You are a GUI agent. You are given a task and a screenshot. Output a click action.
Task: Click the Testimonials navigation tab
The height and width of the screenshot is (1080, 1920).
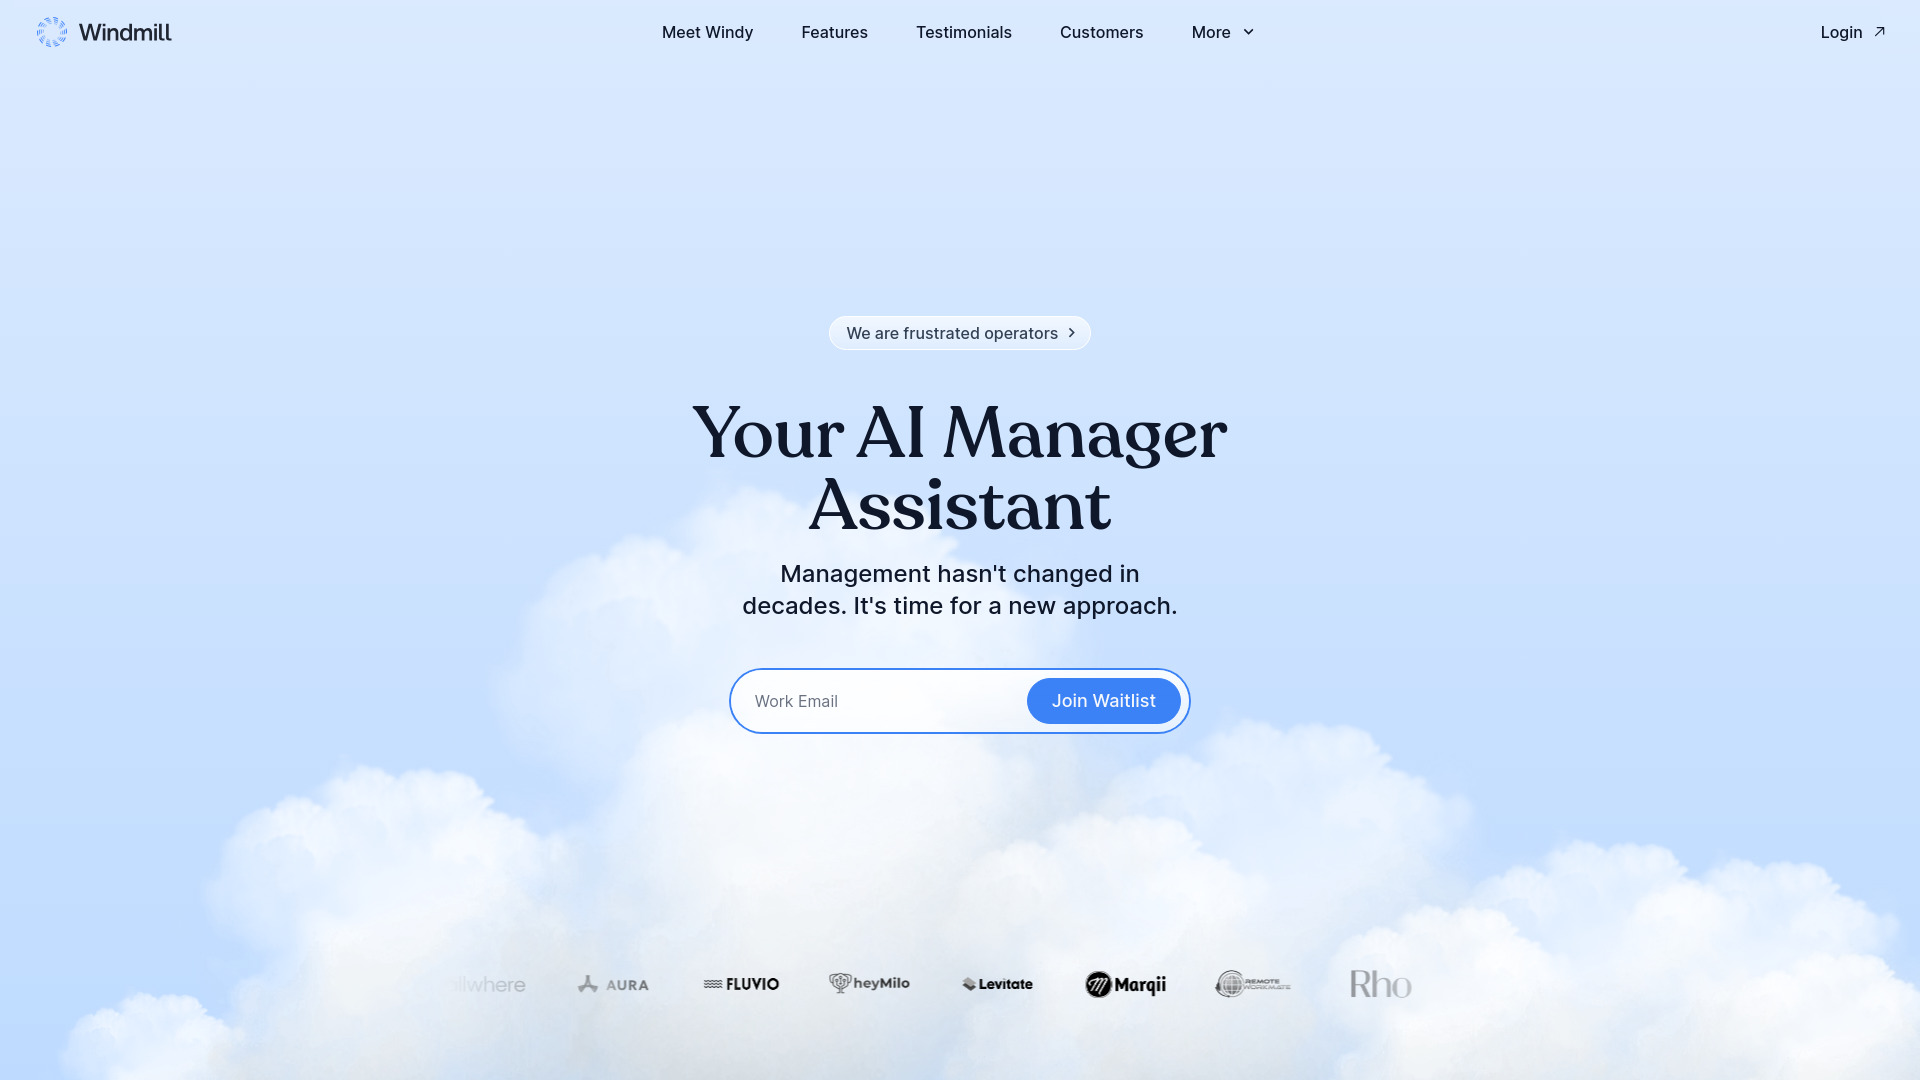[964, 32]
